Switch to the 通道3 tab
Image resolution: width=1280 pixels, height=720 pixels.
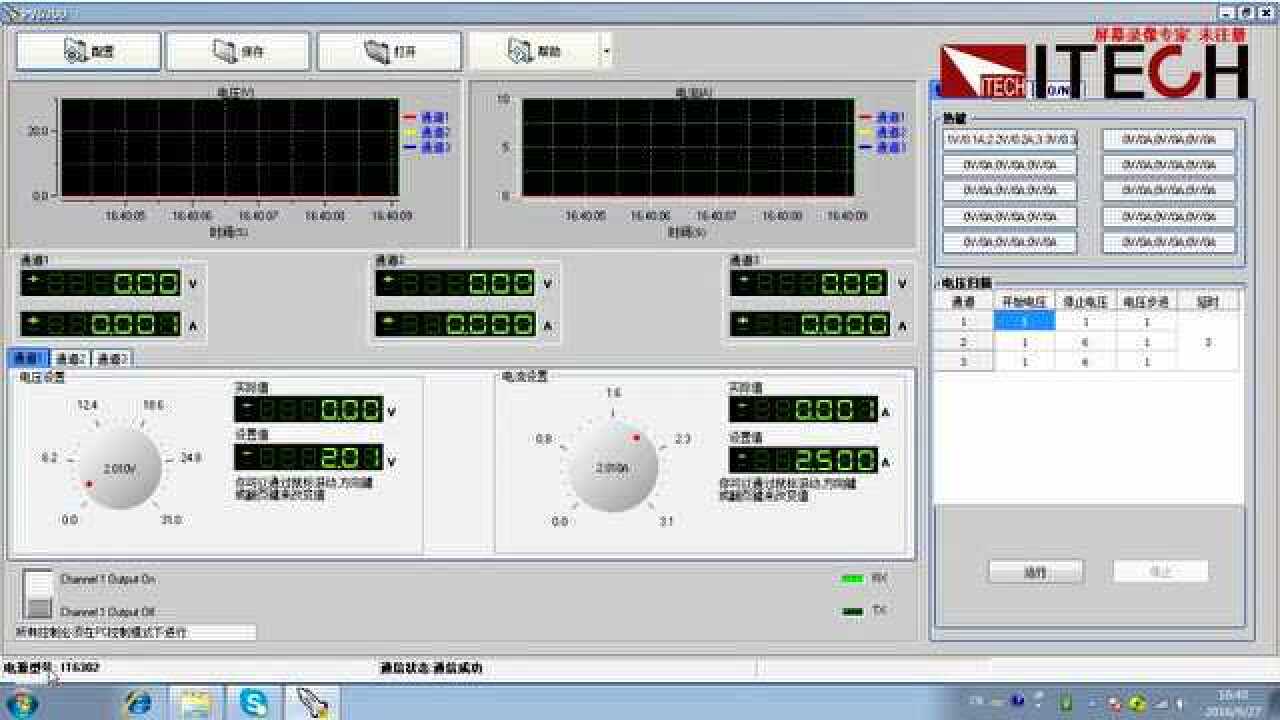tap(112, 359)
